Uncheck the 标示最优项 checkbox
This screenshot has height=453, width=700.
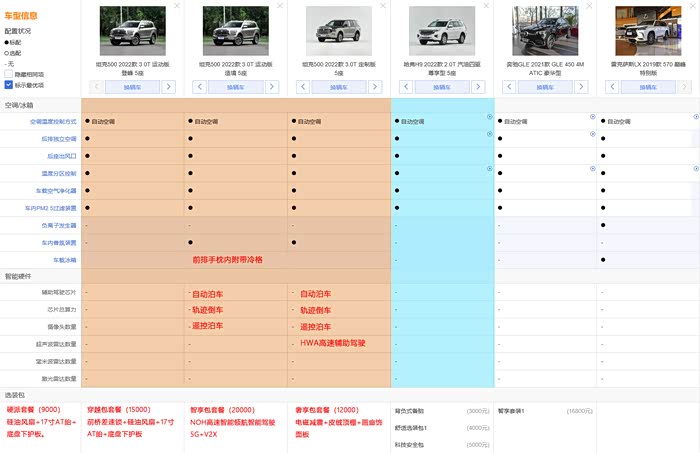8,84
